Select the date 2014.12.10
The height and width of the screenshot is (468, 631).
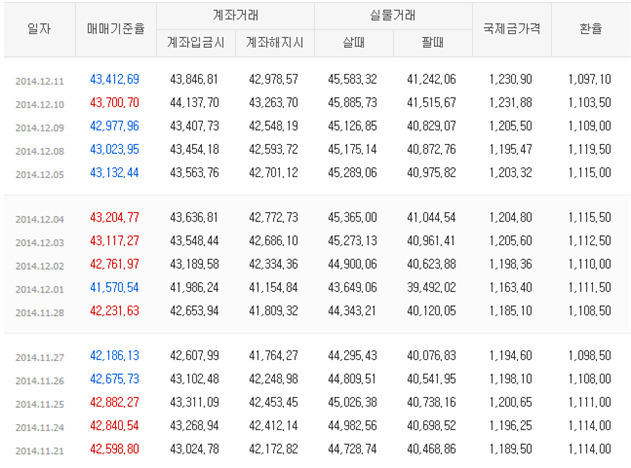(39, 105)
